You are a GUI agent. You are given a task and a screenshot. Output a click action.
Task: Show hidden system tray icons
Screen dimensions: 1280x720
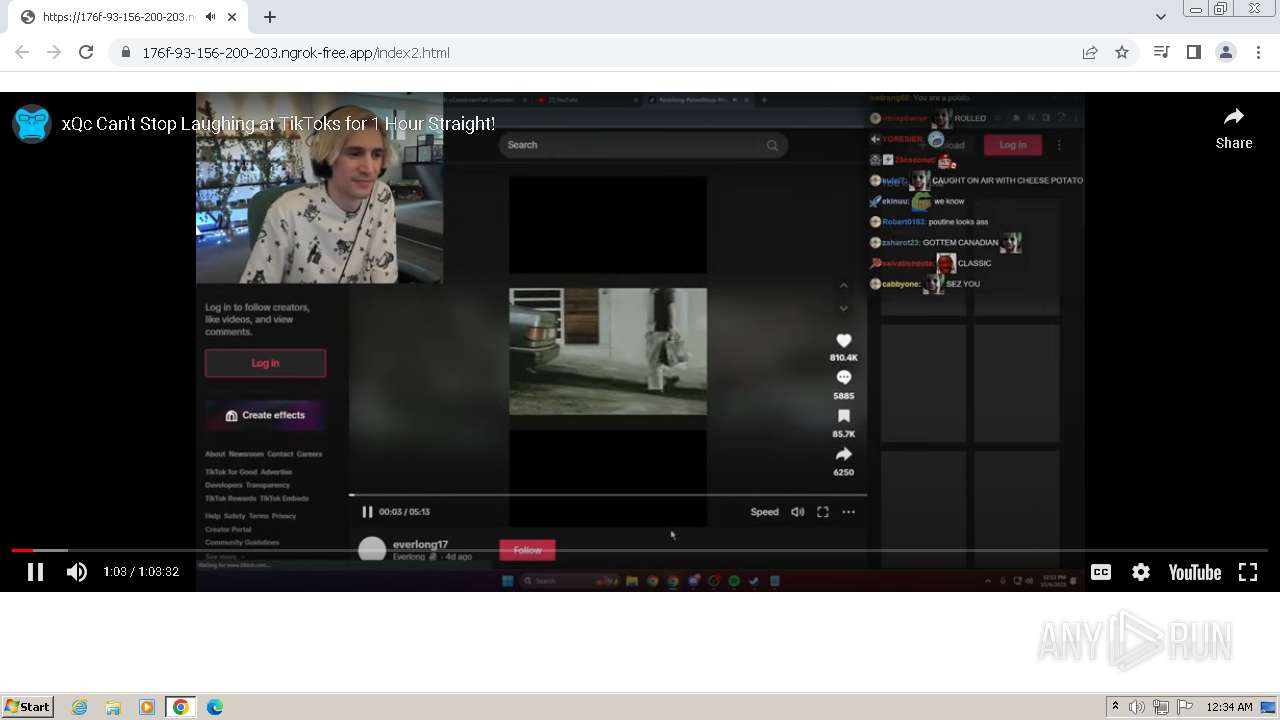coord(1115,707)
